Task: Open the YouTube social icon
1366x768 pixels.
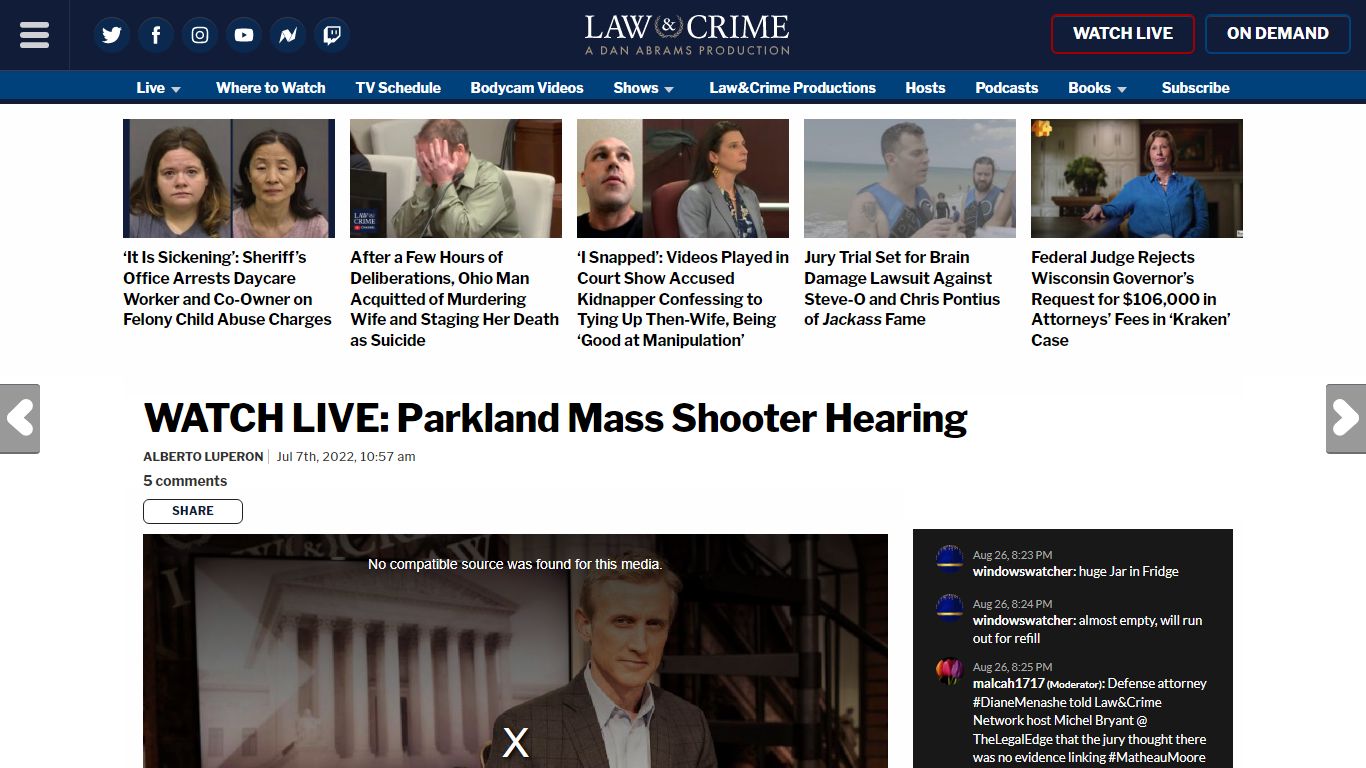Action: point(244,35)
